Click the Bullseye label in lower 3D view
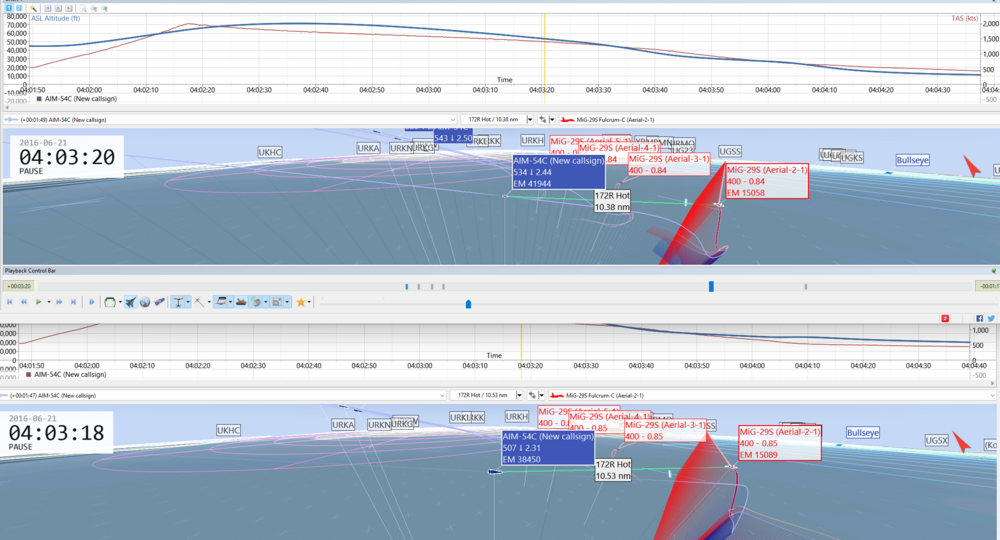The width and height of the screenshot is (1000, 540). coord(862,433)
